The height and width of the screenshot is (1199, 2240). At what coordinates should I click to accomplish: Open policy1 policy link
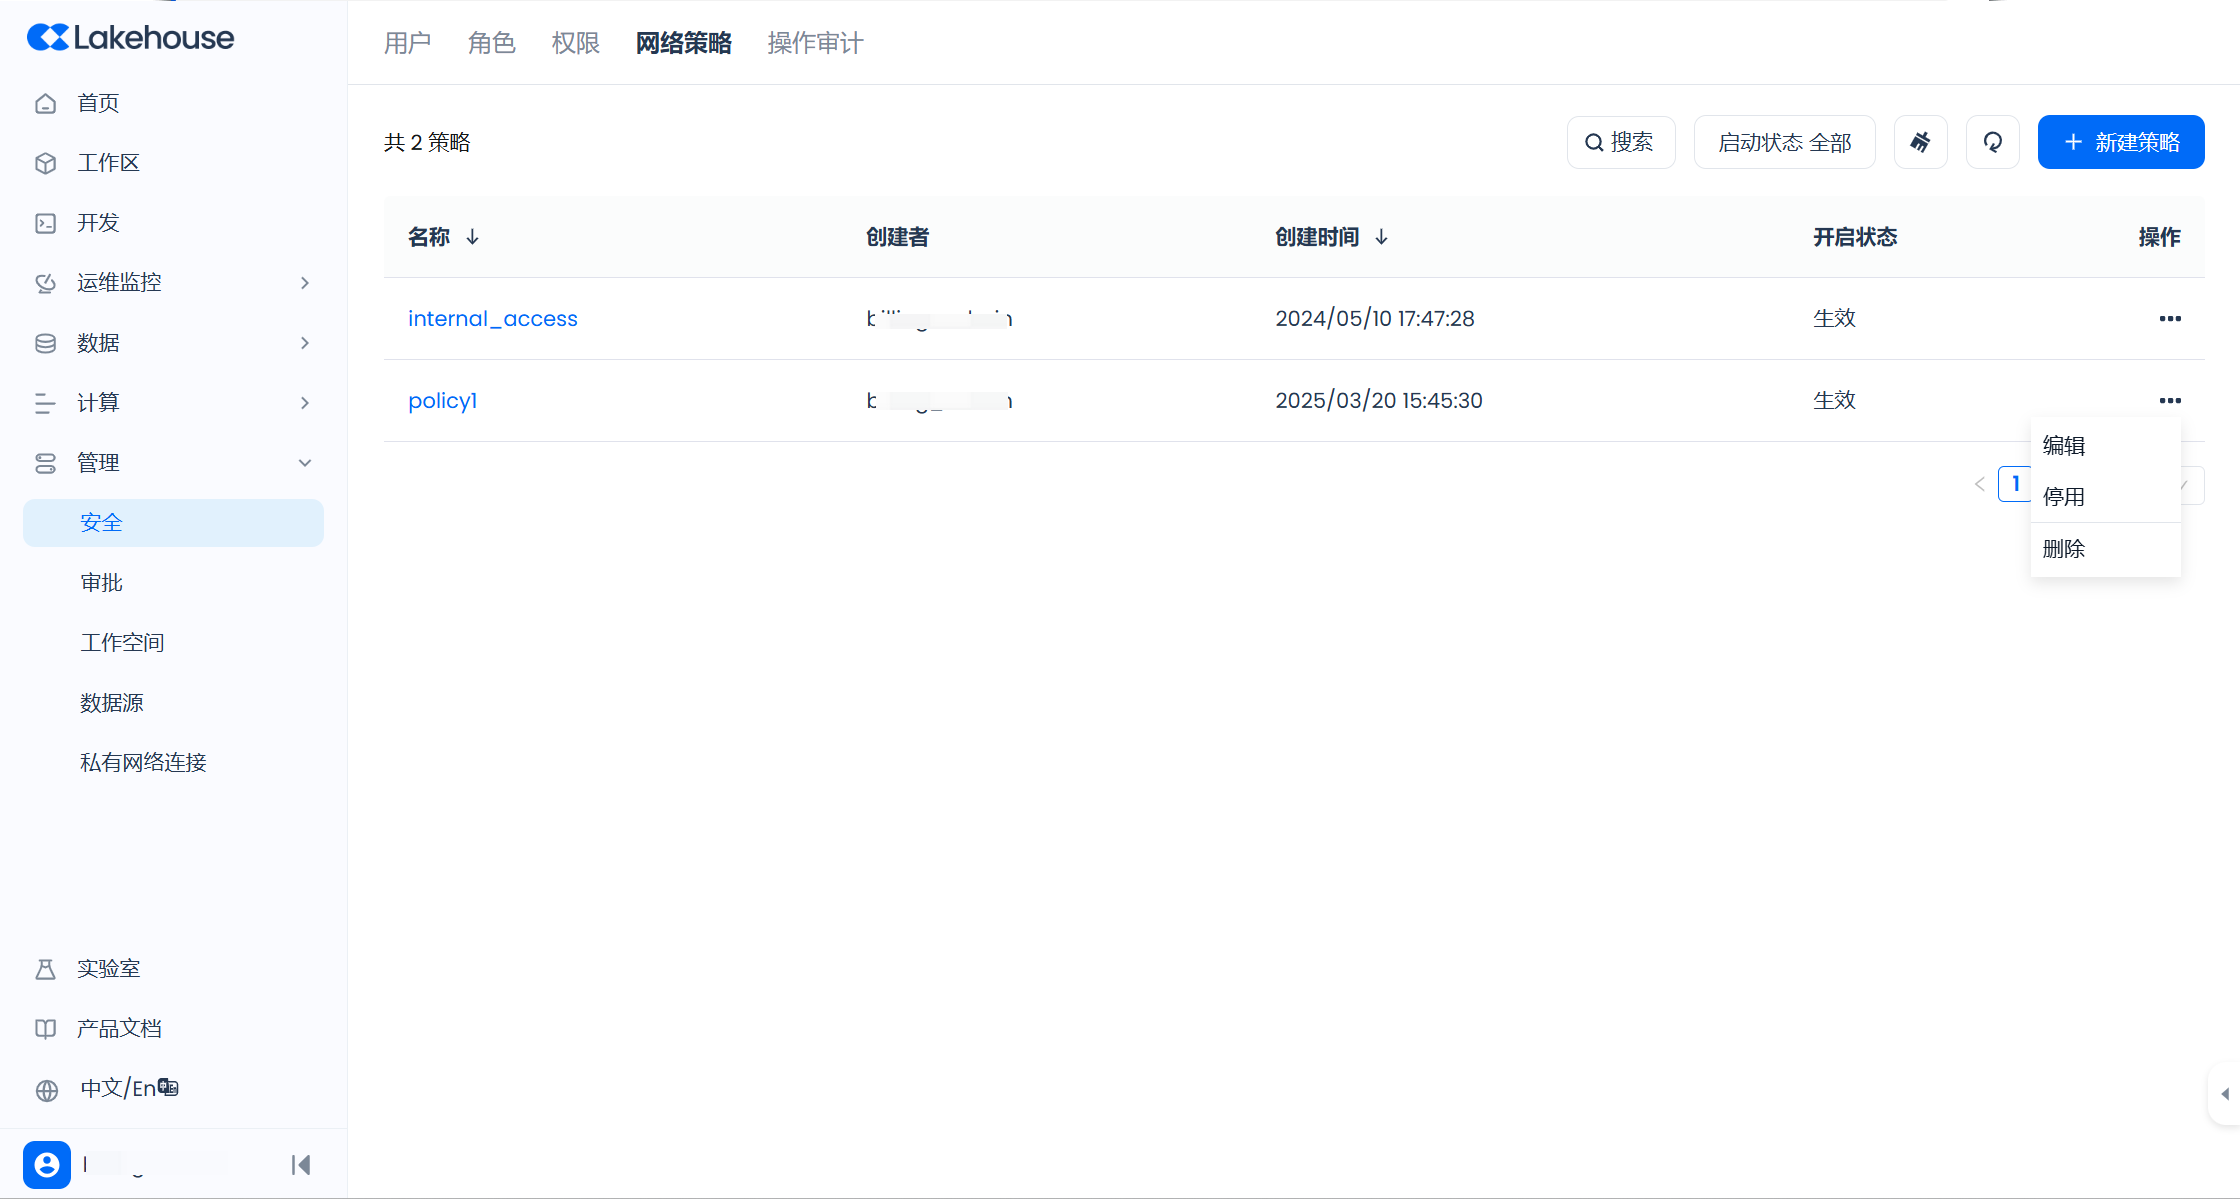click(x=442, y=400)
